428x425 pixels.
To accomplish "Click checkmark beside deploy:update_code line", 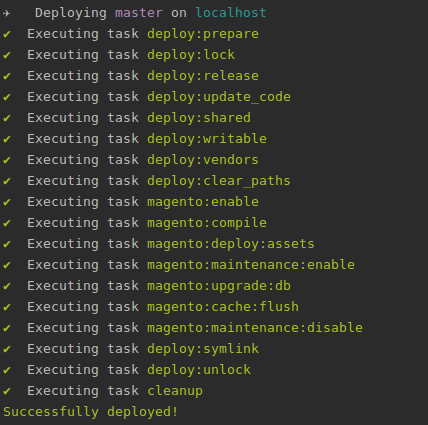I will 7,97.
